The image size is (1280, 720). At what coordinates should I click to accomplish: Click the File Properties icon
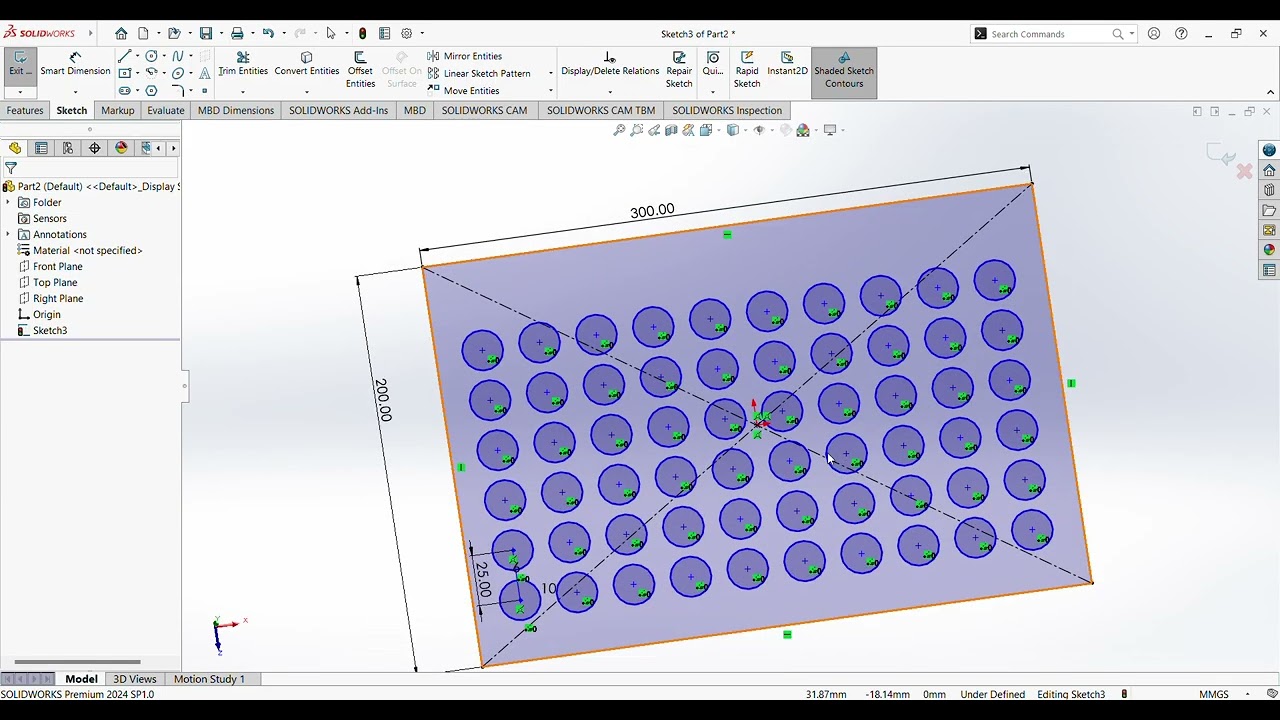(x=384, y=34)
